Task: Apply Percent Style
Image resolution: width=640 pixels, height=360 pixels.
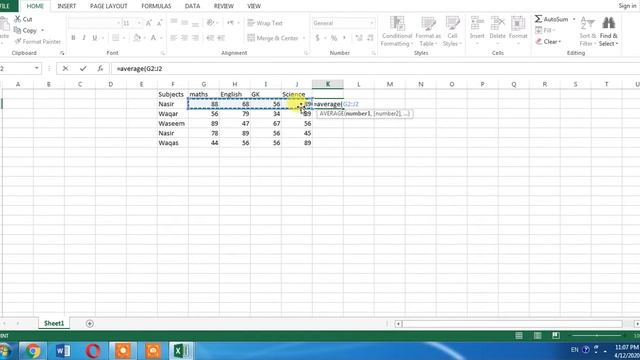Action: click(334, 38)
